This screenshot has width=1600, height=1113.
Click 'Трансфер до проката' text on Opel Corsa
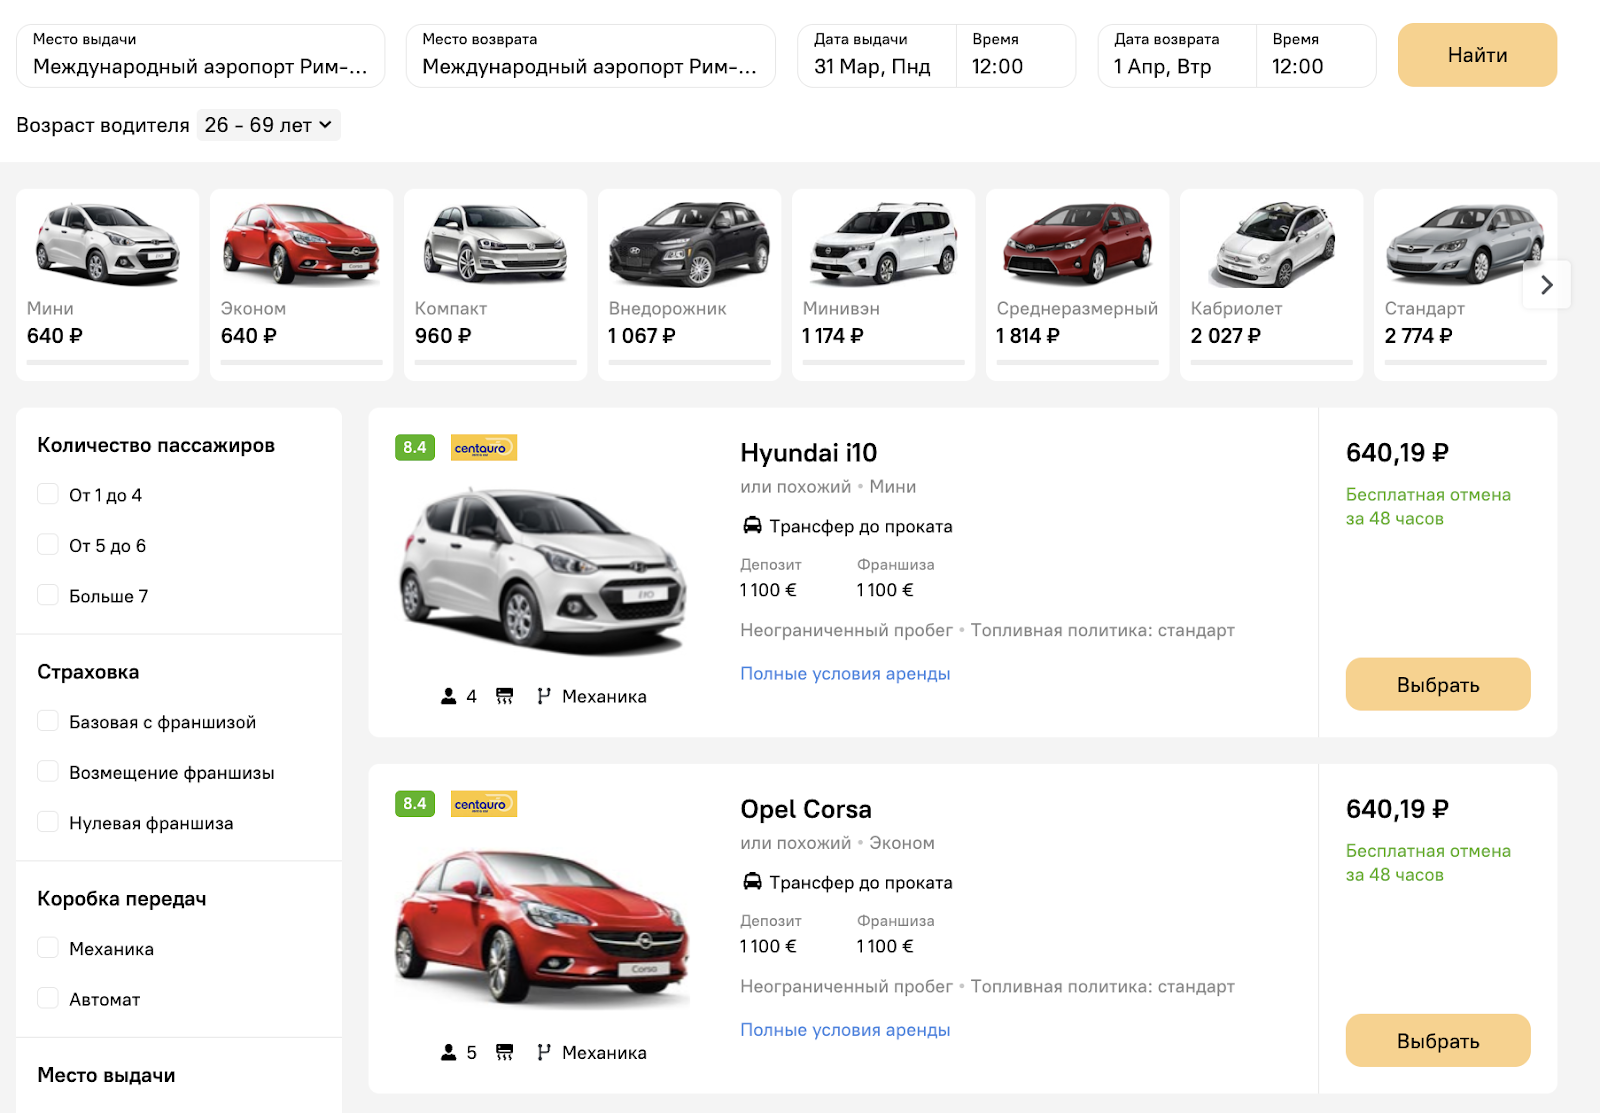(x=861, y=882)
